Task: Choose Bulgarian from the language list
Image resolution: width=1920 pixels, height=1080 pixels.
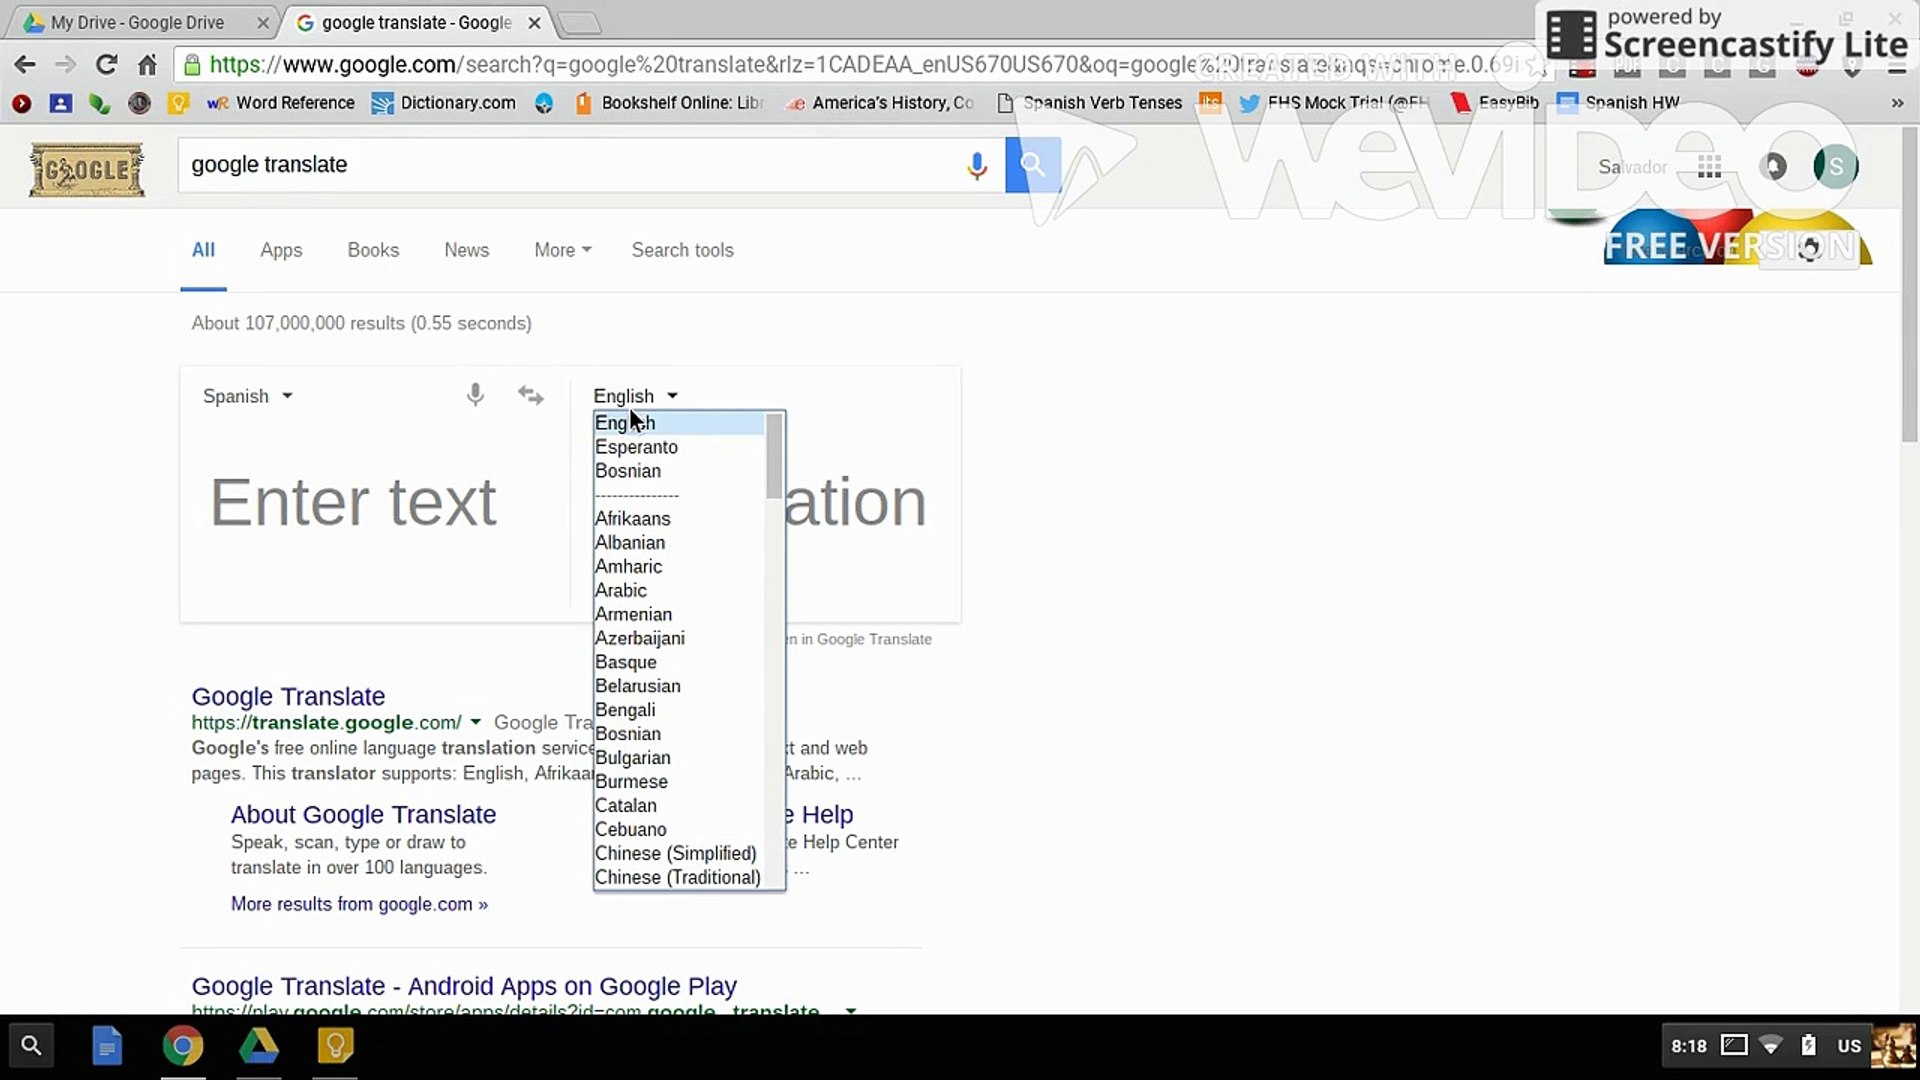Action: [x=679, y=758]
